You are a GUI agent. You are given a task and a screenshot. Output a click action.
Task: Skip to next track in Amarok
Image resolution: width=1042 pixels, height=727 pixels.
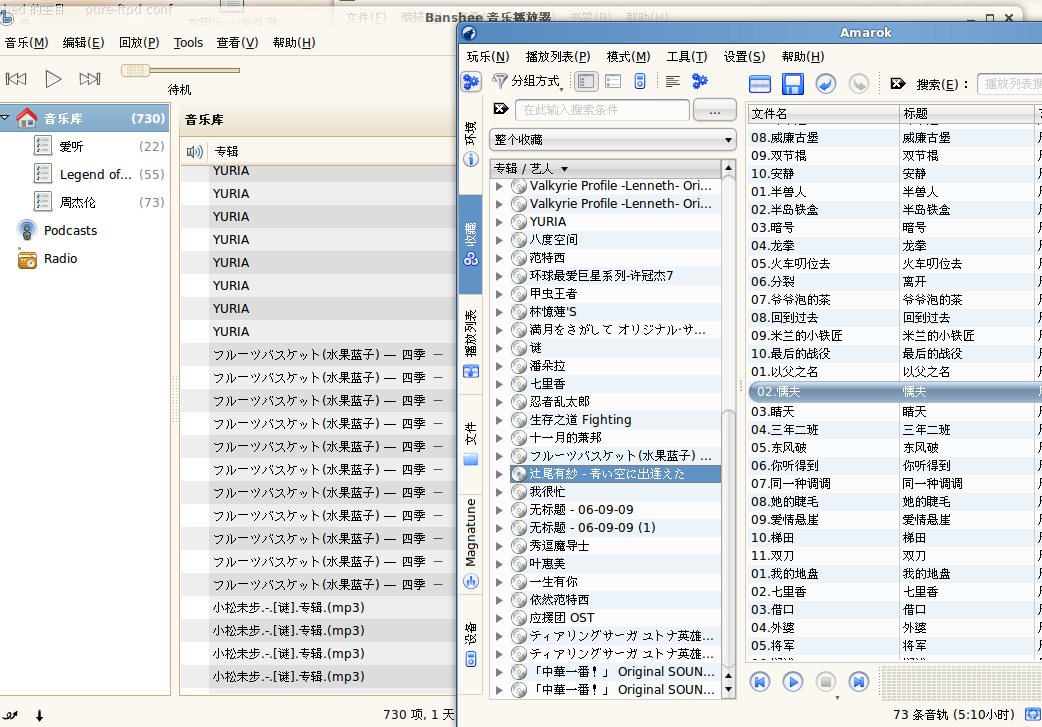click(x=859, y=682)
